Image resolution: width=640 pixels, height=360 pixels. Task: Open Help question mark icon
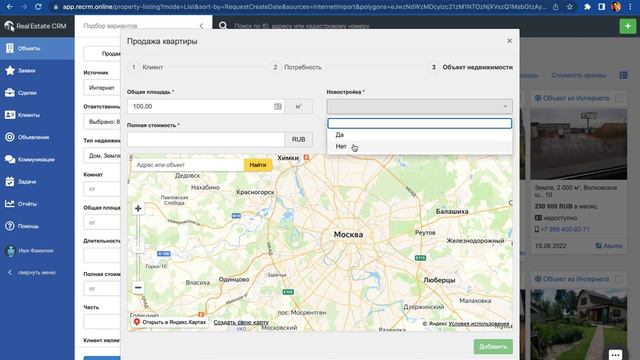(10, 226)
